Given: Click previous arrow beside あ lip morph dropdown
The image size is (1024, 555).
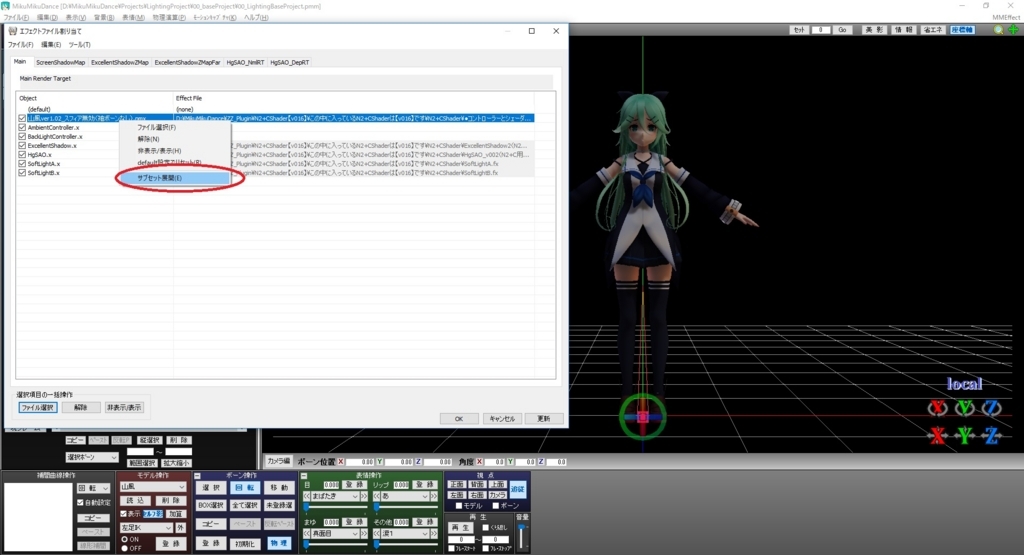Looking at the screenshot, I should [x=377, y=497].
